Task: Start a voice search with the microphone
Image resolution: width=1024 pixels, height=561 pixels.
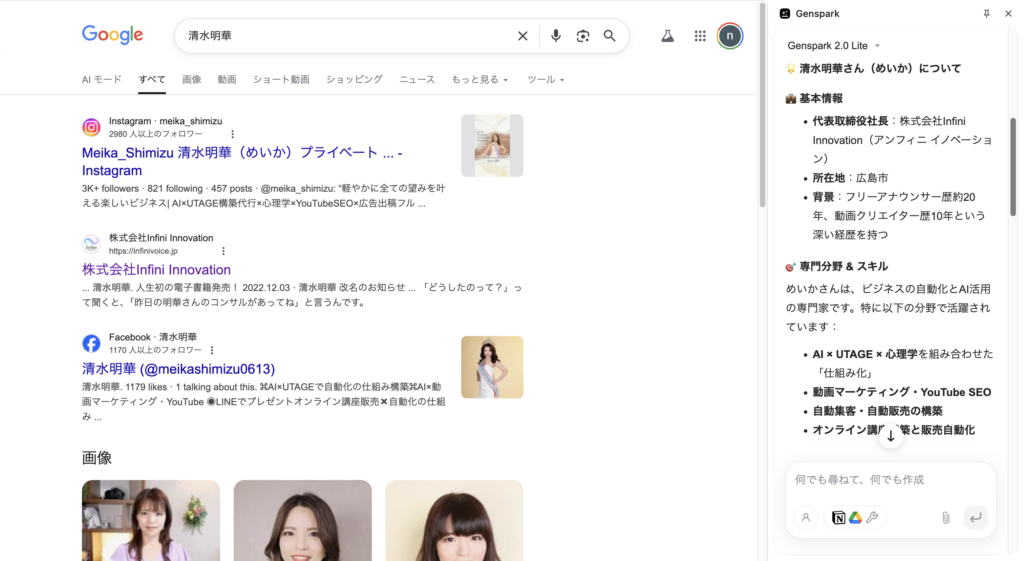Action: tap(556, 36)
